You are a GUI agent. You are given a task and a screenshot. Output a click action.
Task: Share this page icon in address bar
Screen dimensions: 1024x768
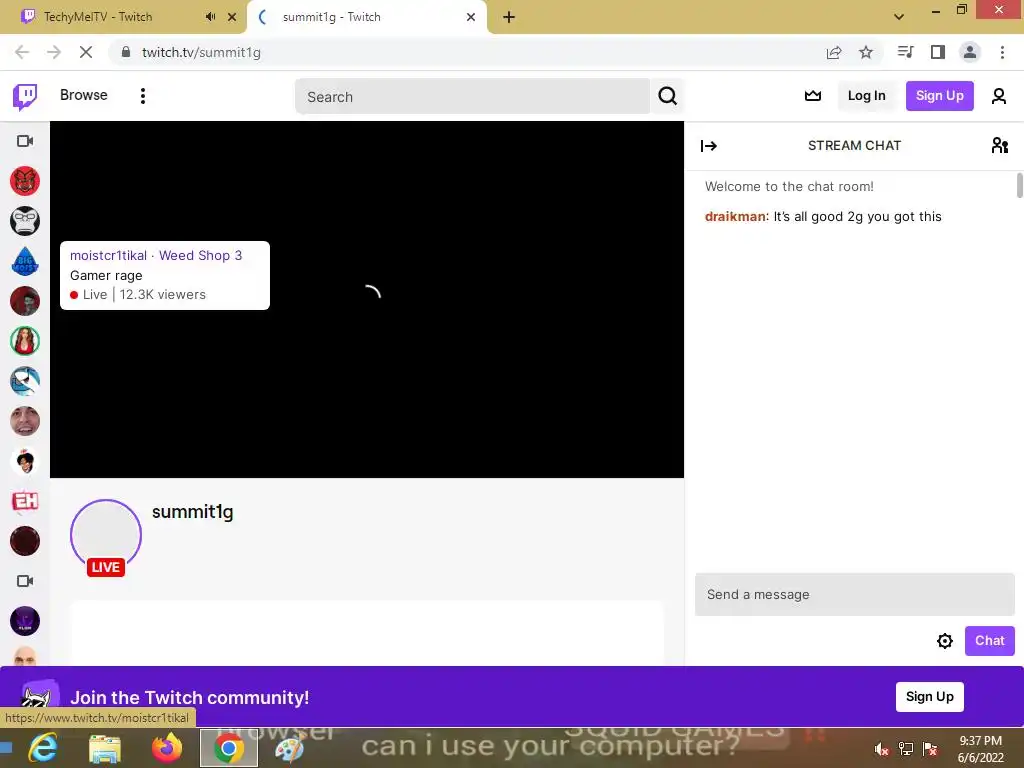pyautogui.click(x=834, y=52)
